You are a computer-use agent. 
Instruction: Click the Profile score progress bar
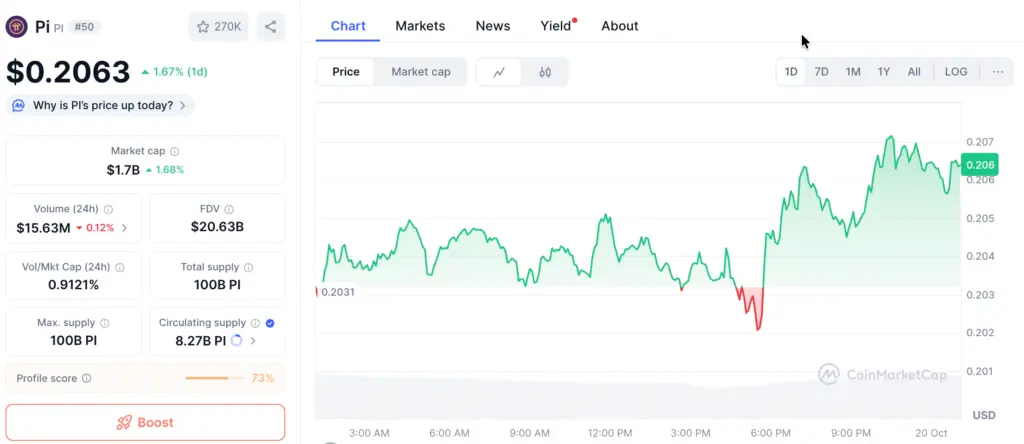click(214, 379)
